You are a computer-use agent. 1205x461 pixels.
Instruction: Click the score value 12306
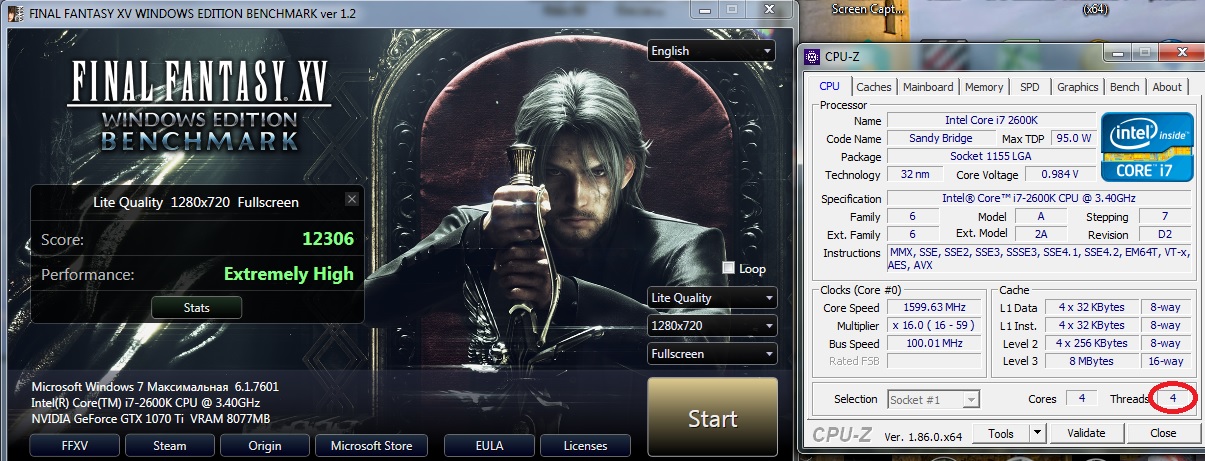pyautogui.click(x=328, y=240)
